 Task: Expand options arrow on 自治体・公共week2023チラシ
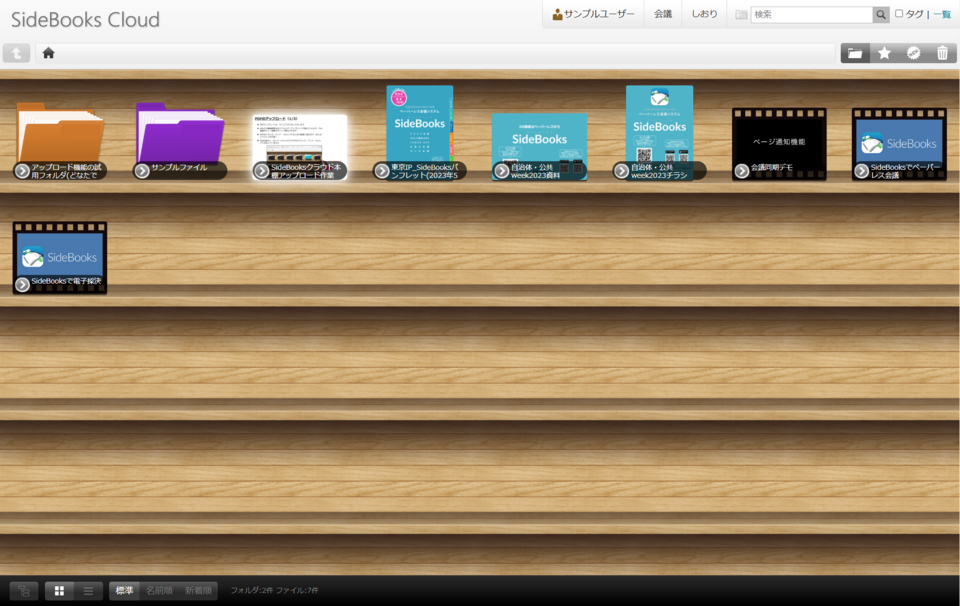pos(621,171)
